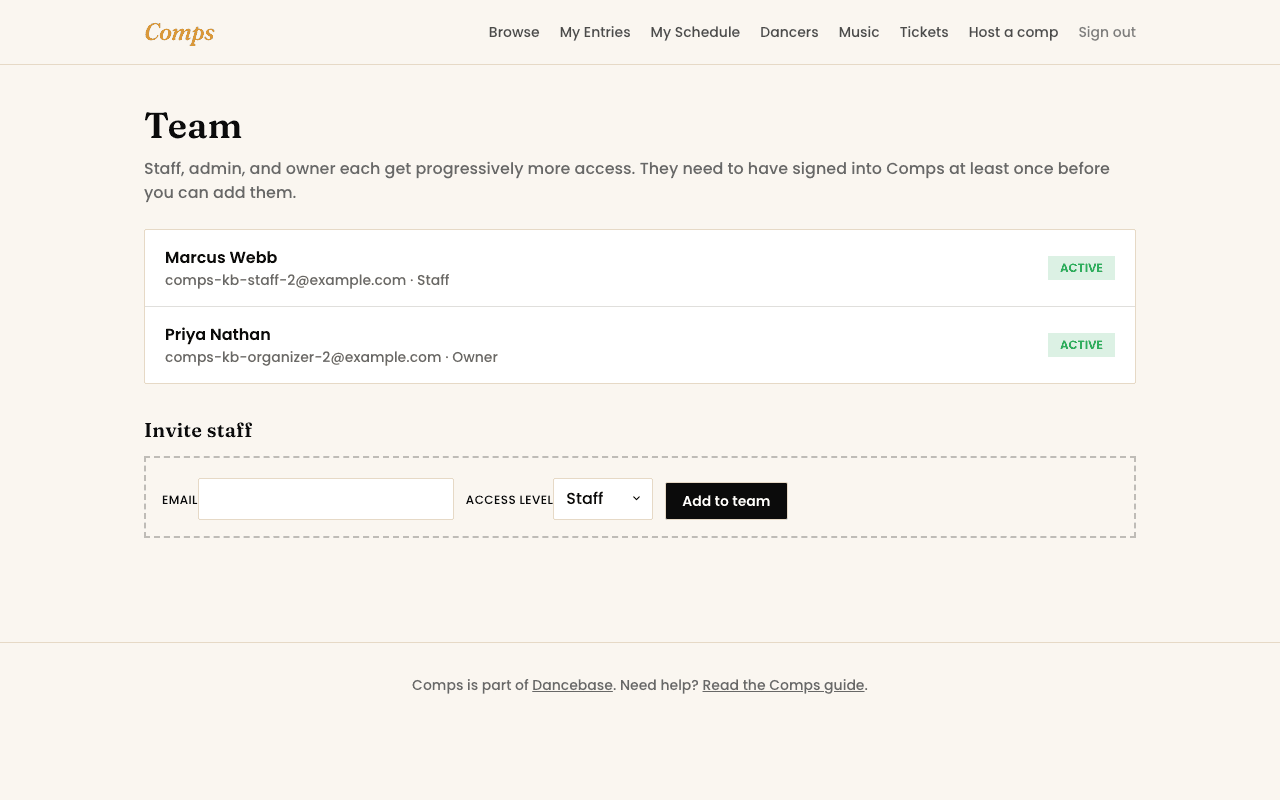This screenshot has width=1280, height=800.
Task: Focus the Email input field
Action: pos(326,499)
